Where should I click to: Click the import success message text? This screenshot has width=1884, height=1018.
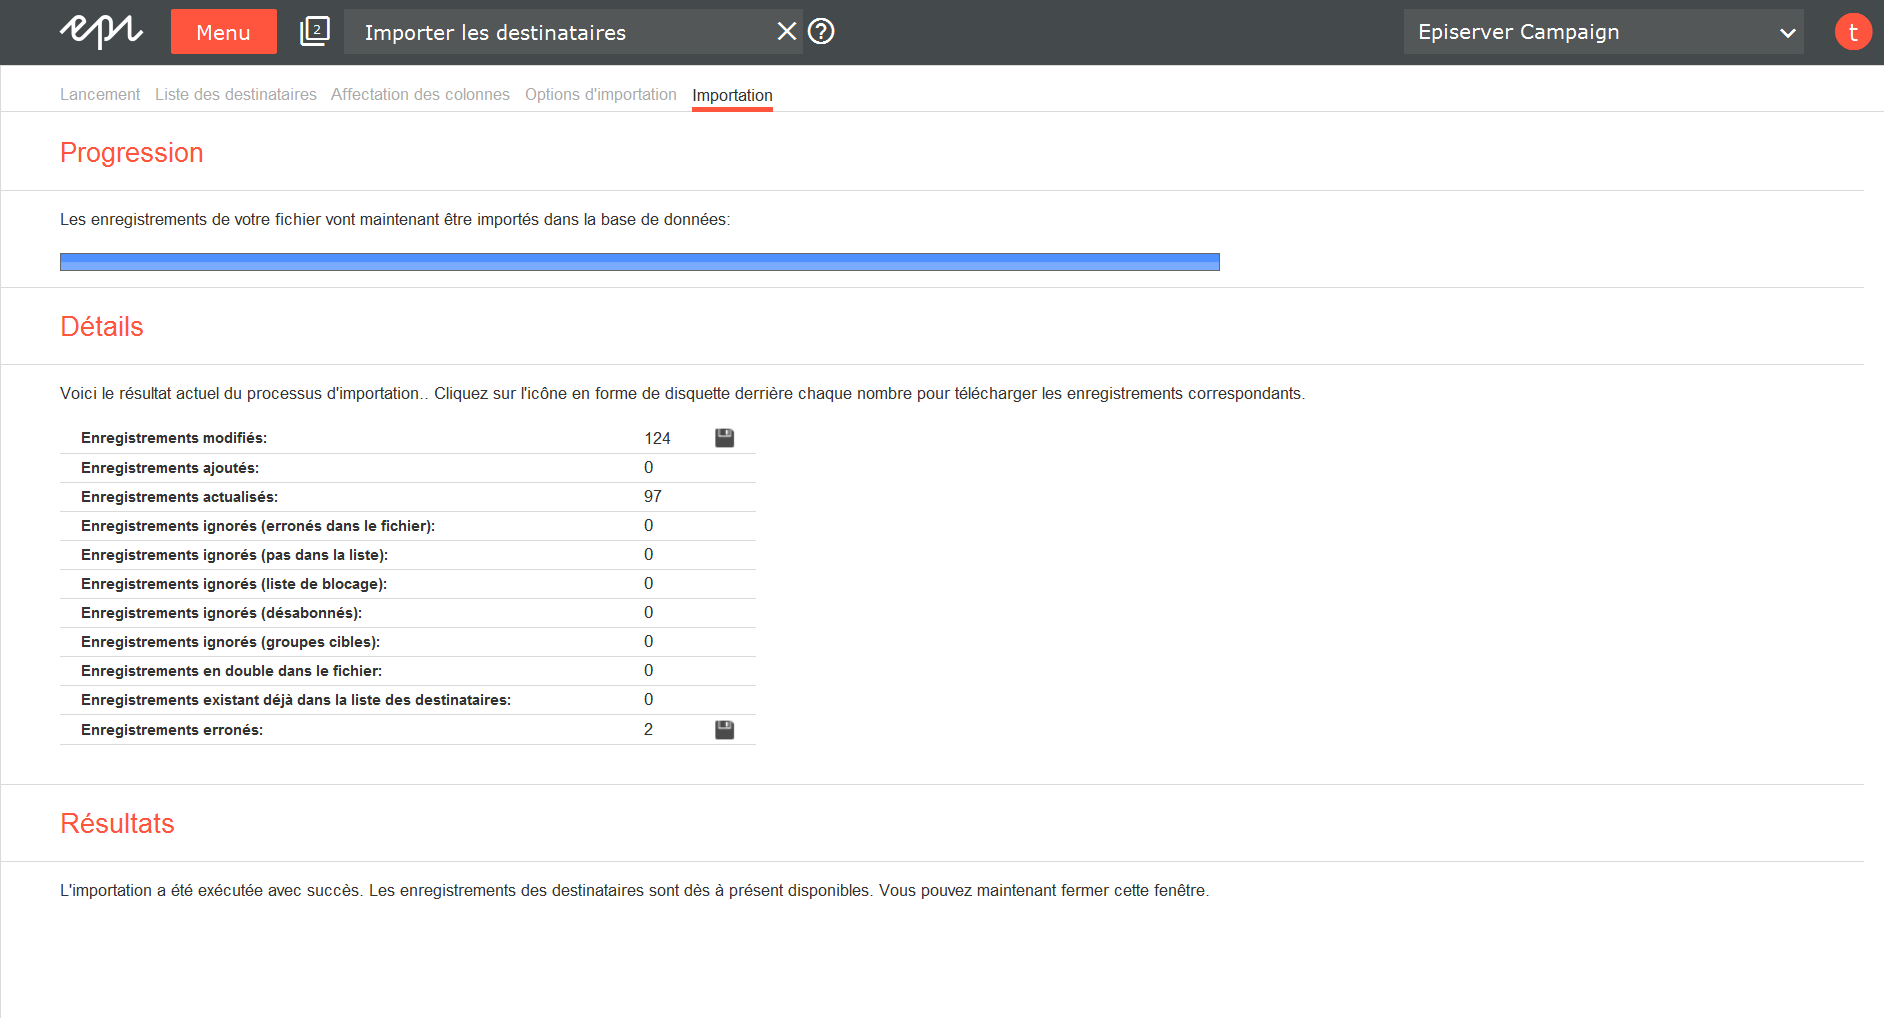click(x=634, y=890)
